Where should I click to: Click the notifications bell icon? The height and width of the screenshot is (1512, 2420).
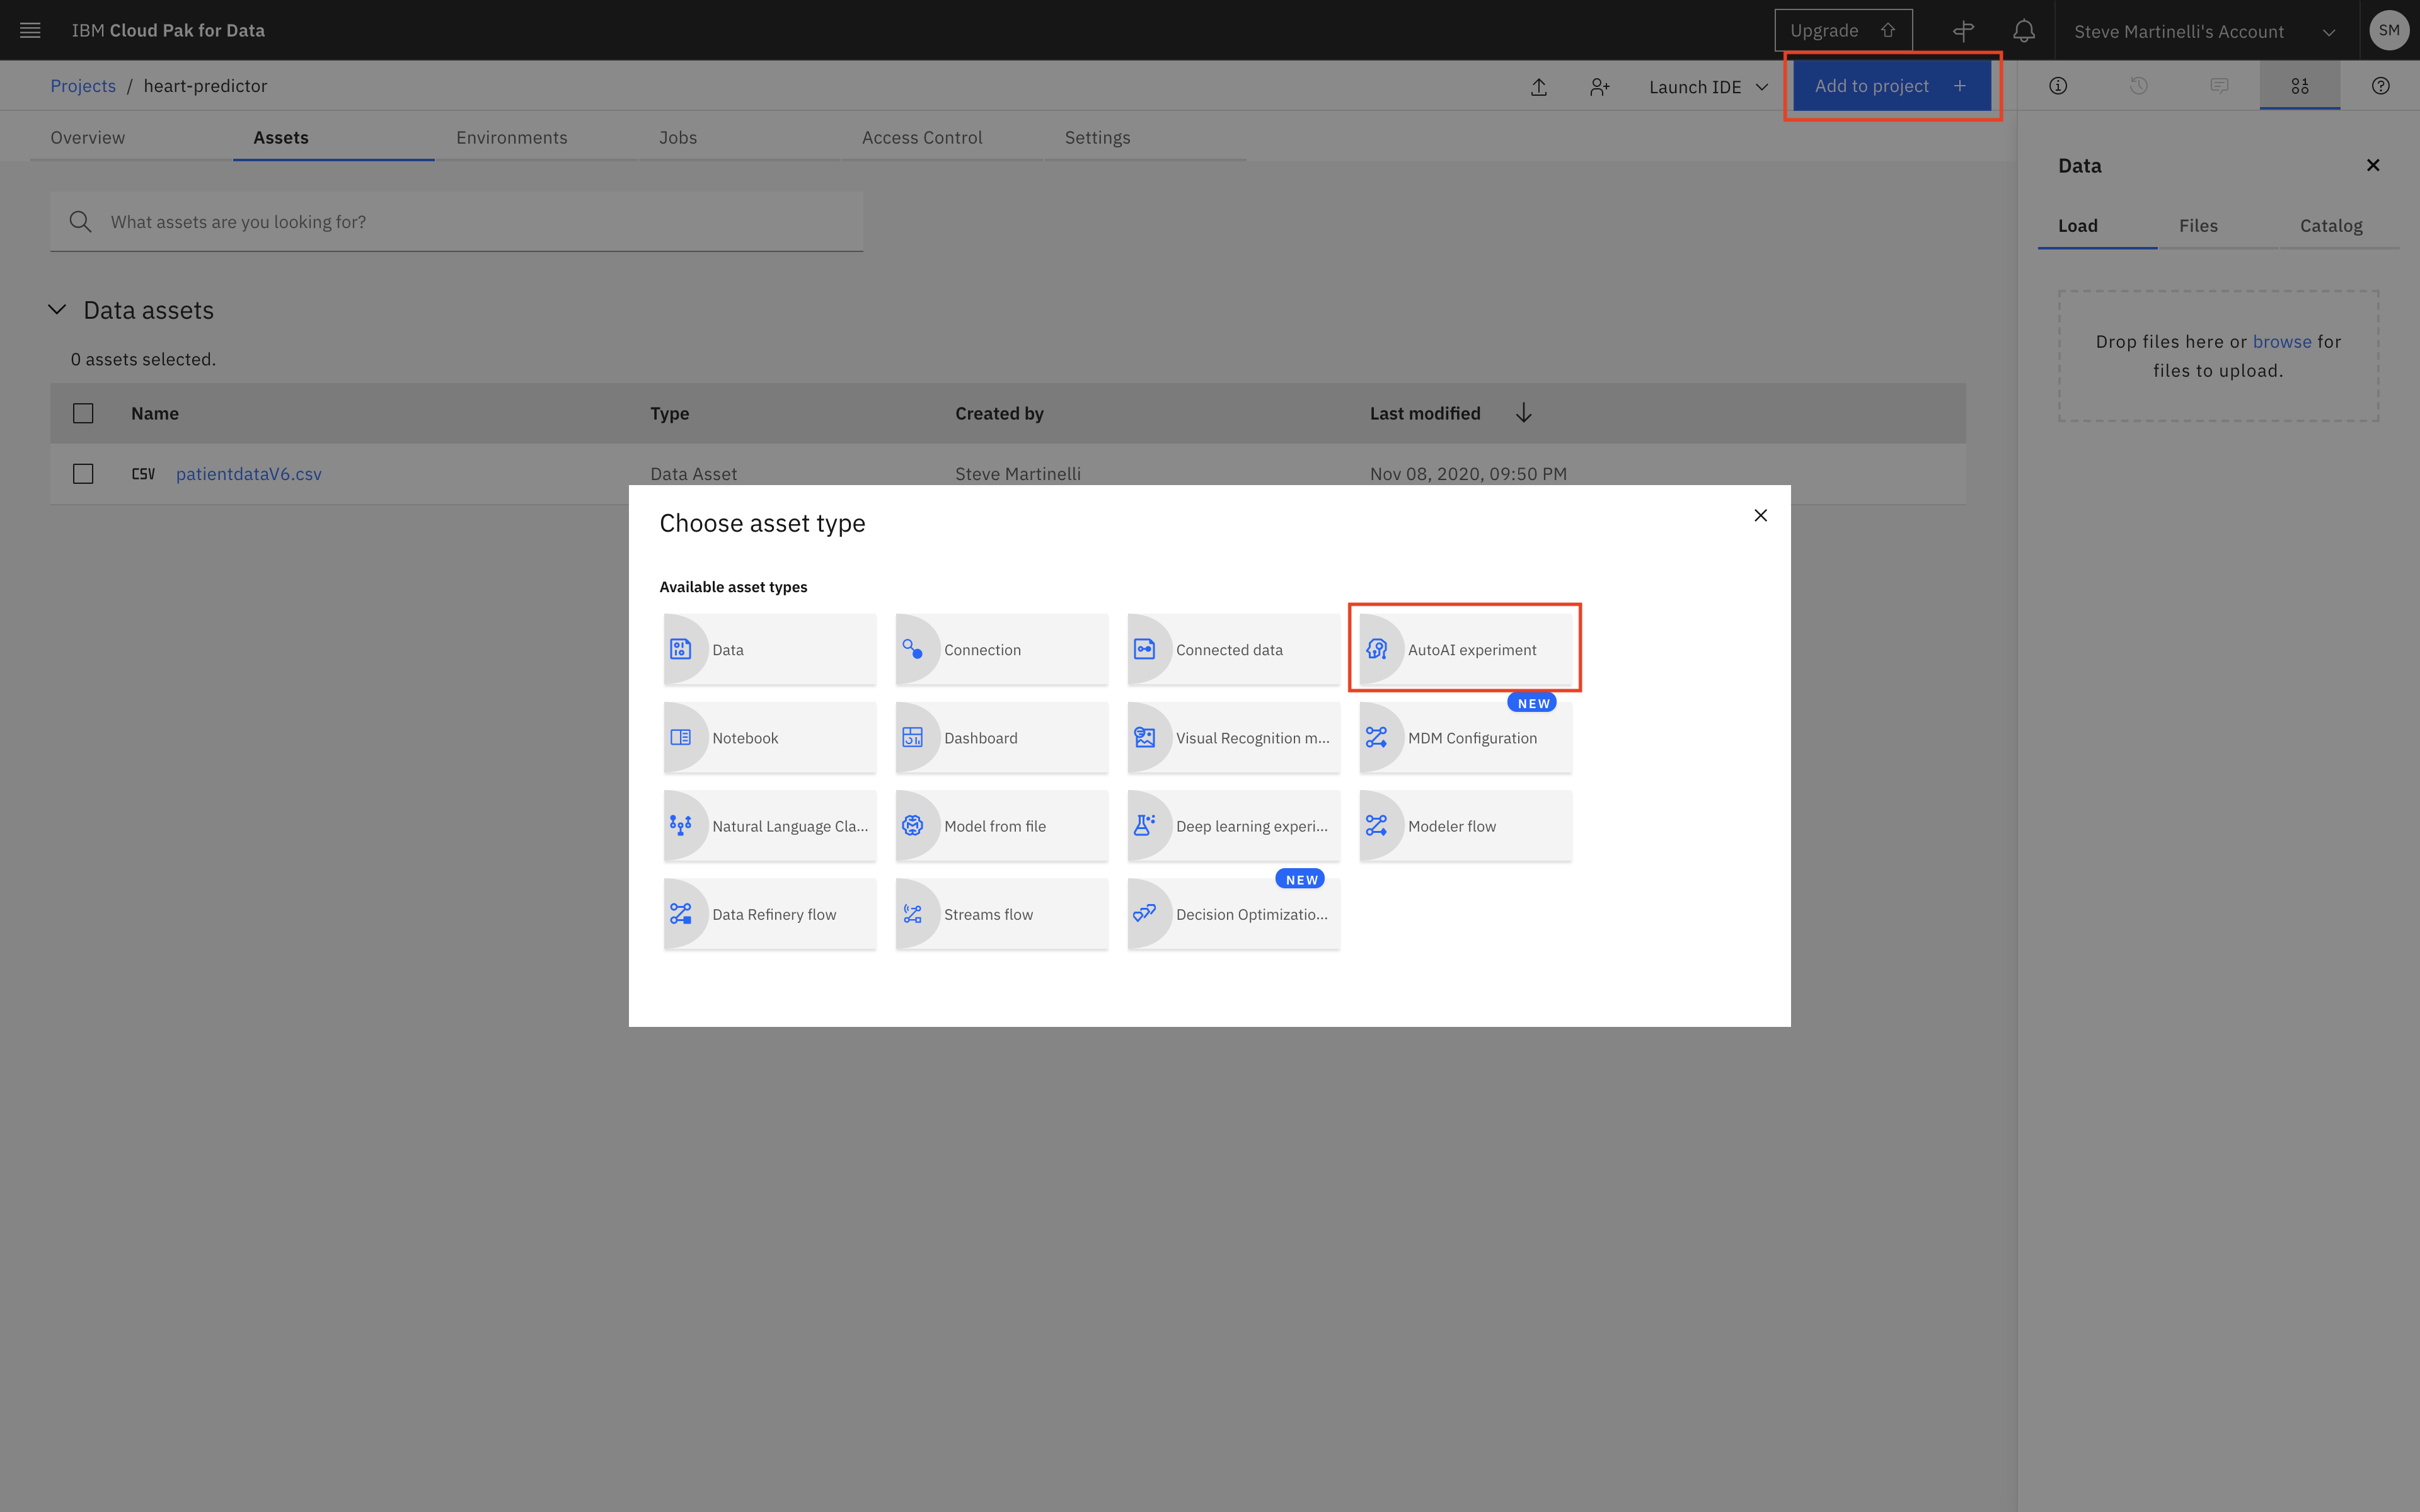2023,31
